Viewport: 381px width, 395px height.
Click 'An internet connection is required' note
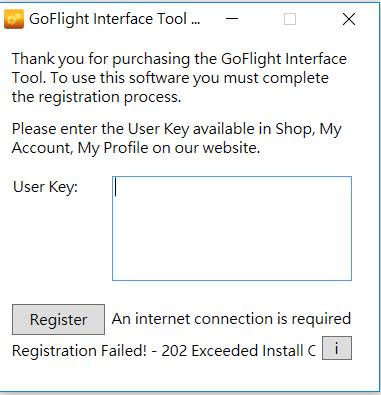(231, 319)
